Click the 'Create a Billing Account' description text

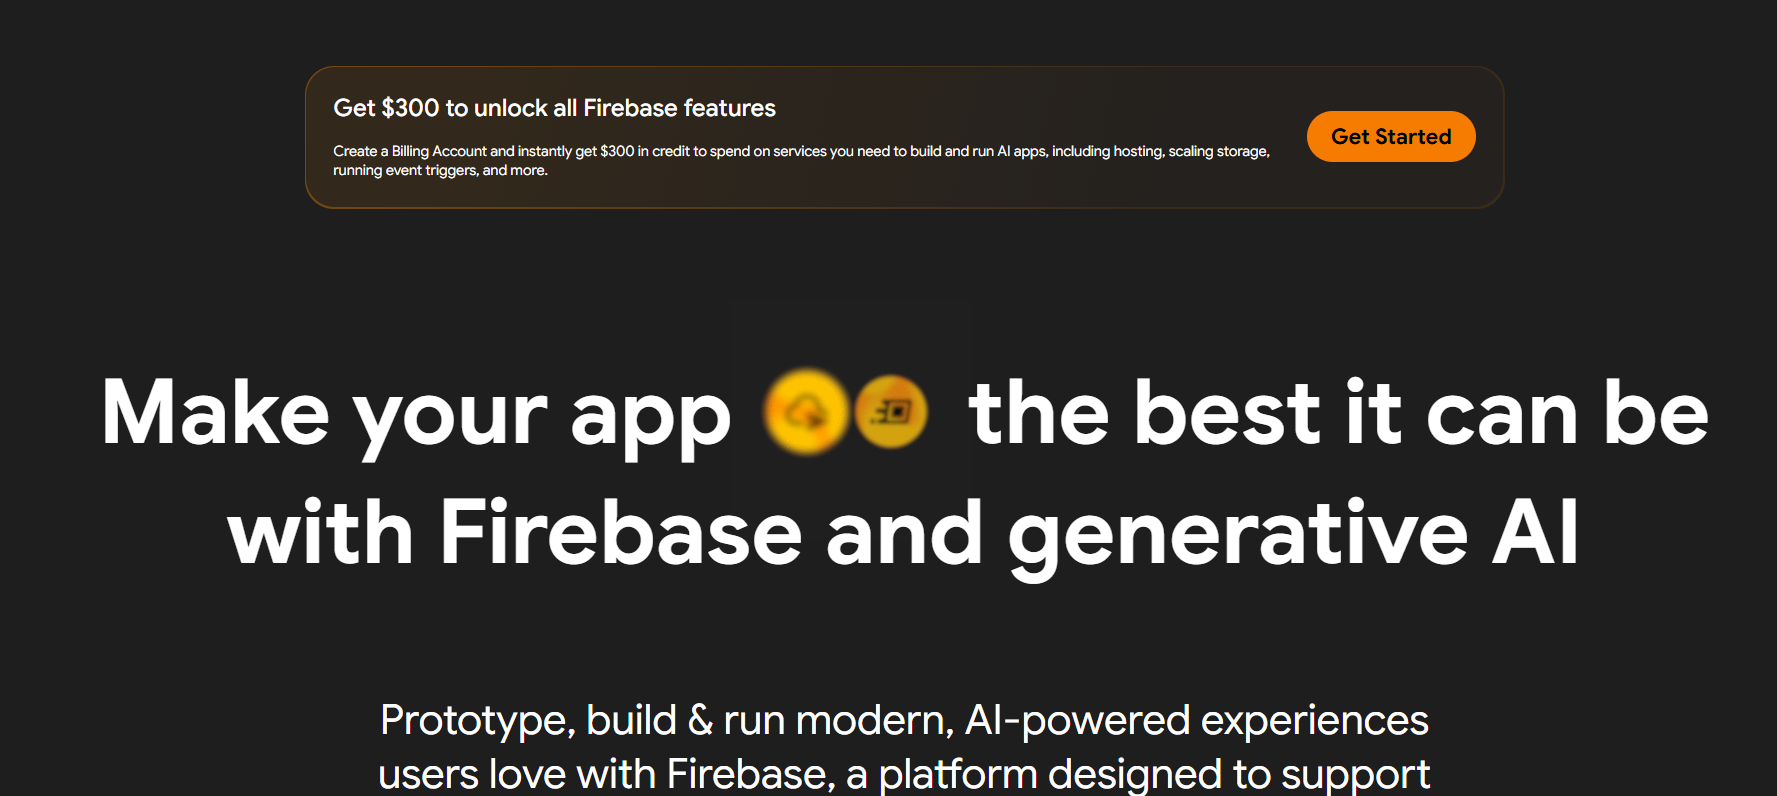point(801,160)
